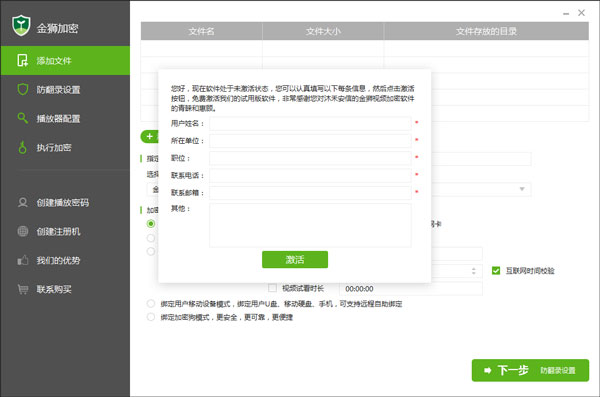600x397 pixels.
Task: Click the 播放器配置 magnifier icon
Action: click(23, 118)
